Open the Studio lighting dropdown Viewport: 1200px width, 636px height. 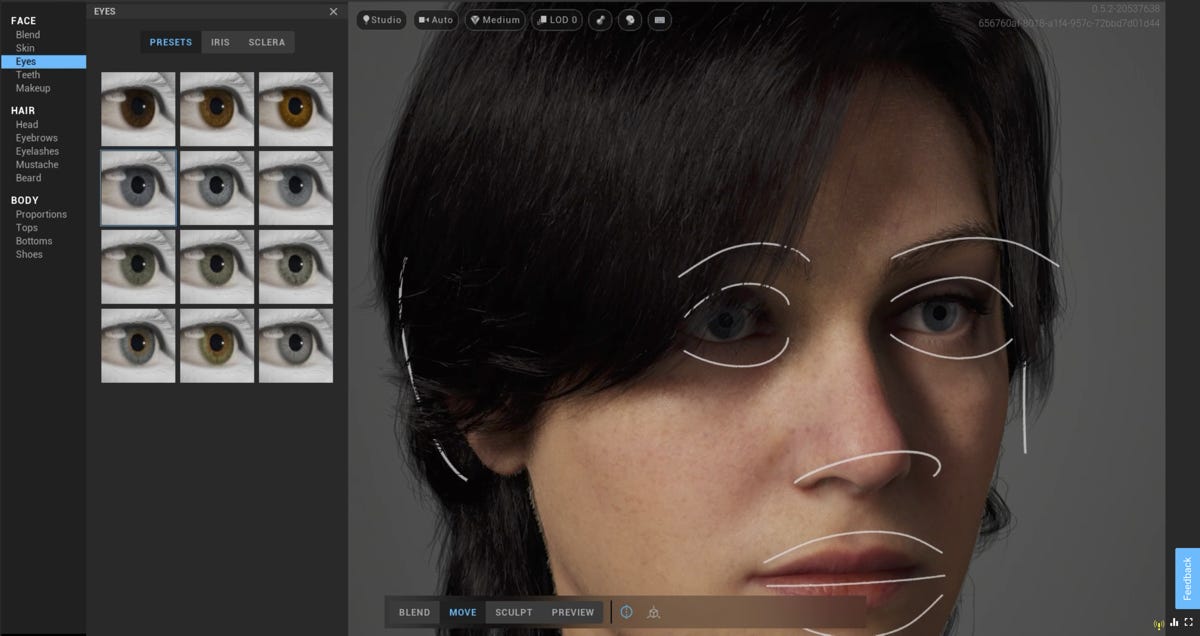tap(383, 20)
